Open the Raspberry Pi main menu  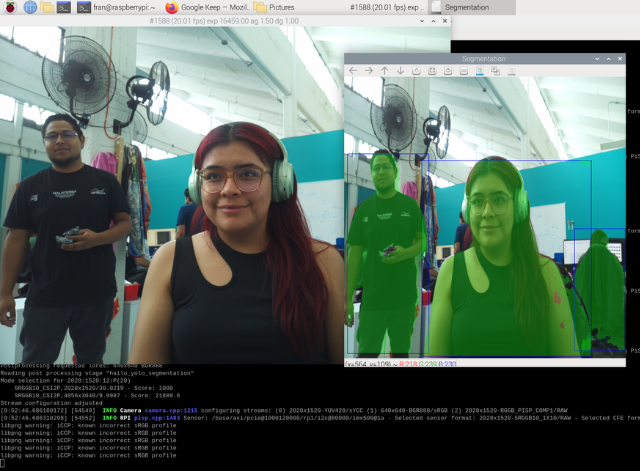(x=10, y=7)
